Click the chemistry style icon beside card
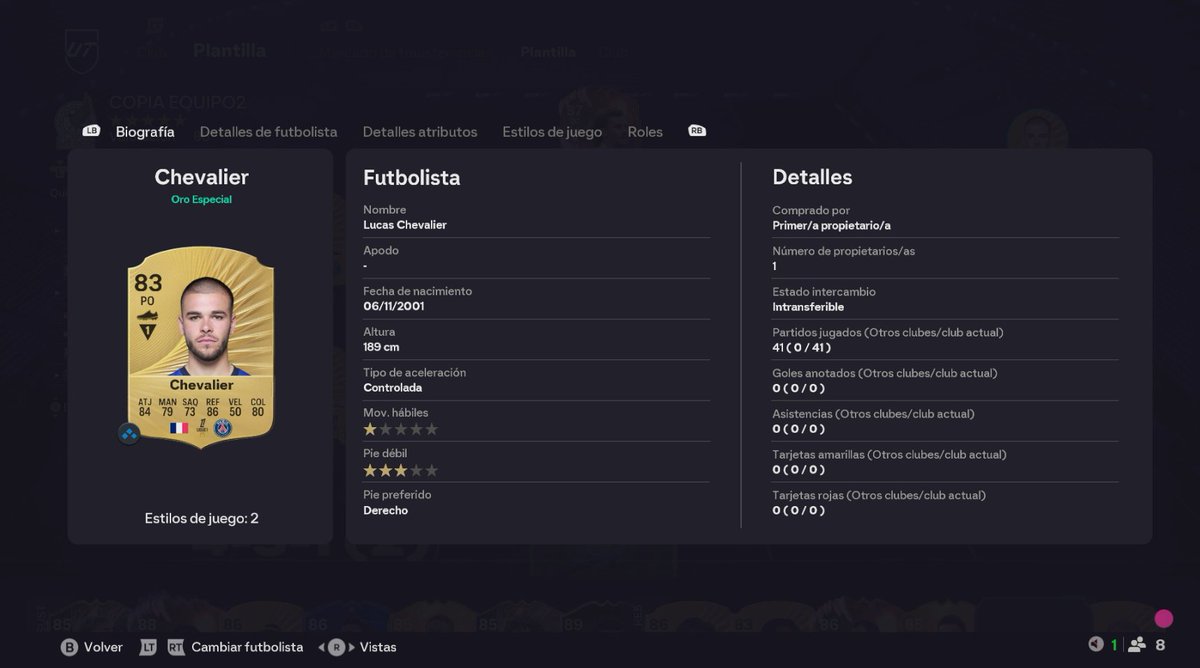The image size is (1200, 668). [129, 434]
